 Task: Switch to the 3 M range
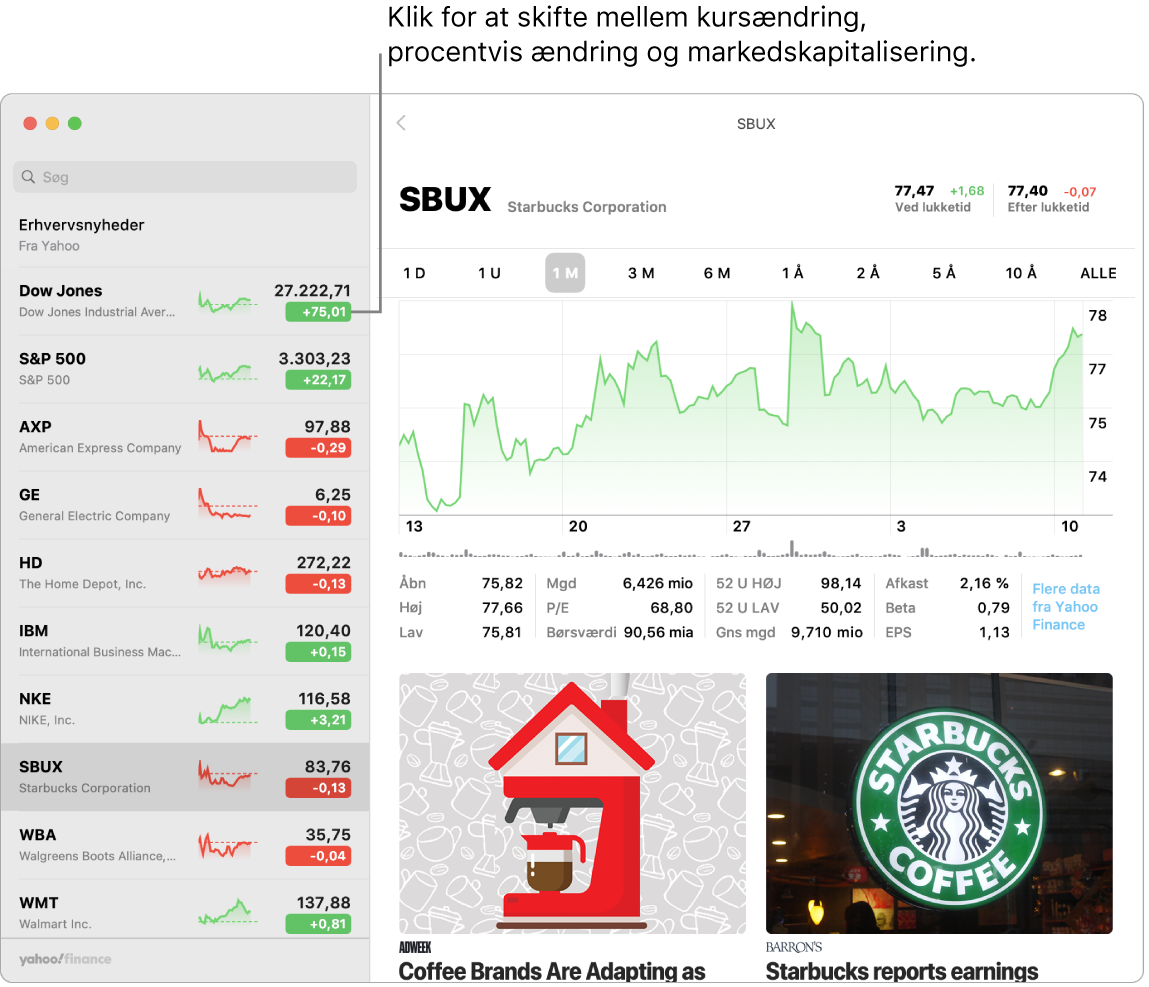point(641,273)
